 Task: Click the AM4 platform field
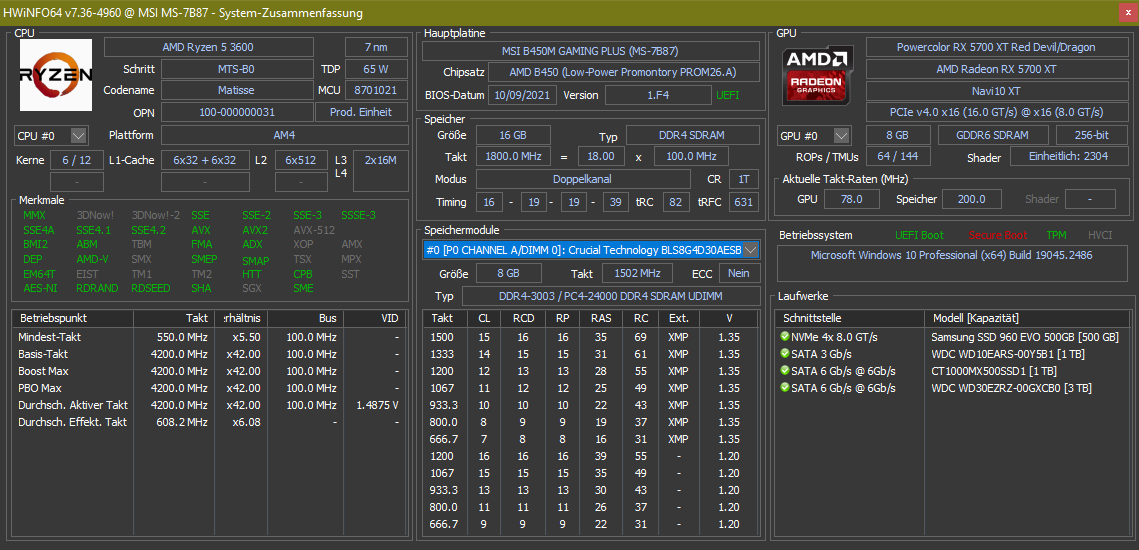[x=285, y=135]
